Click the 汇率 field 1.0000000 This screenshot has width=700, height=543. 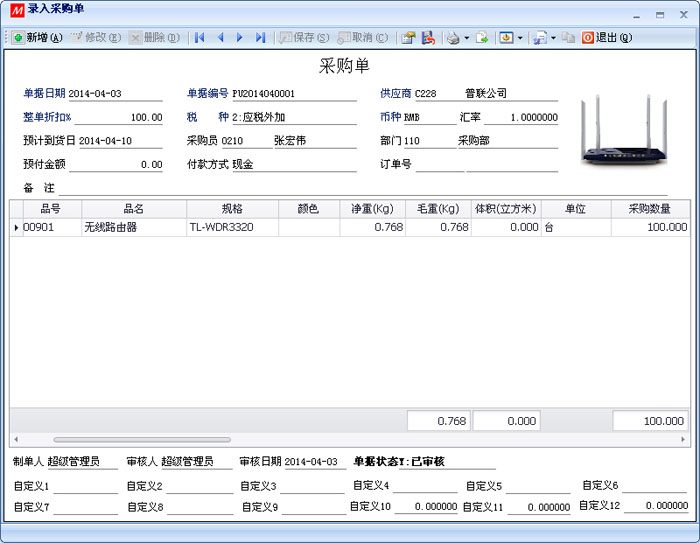pos(521,117)
